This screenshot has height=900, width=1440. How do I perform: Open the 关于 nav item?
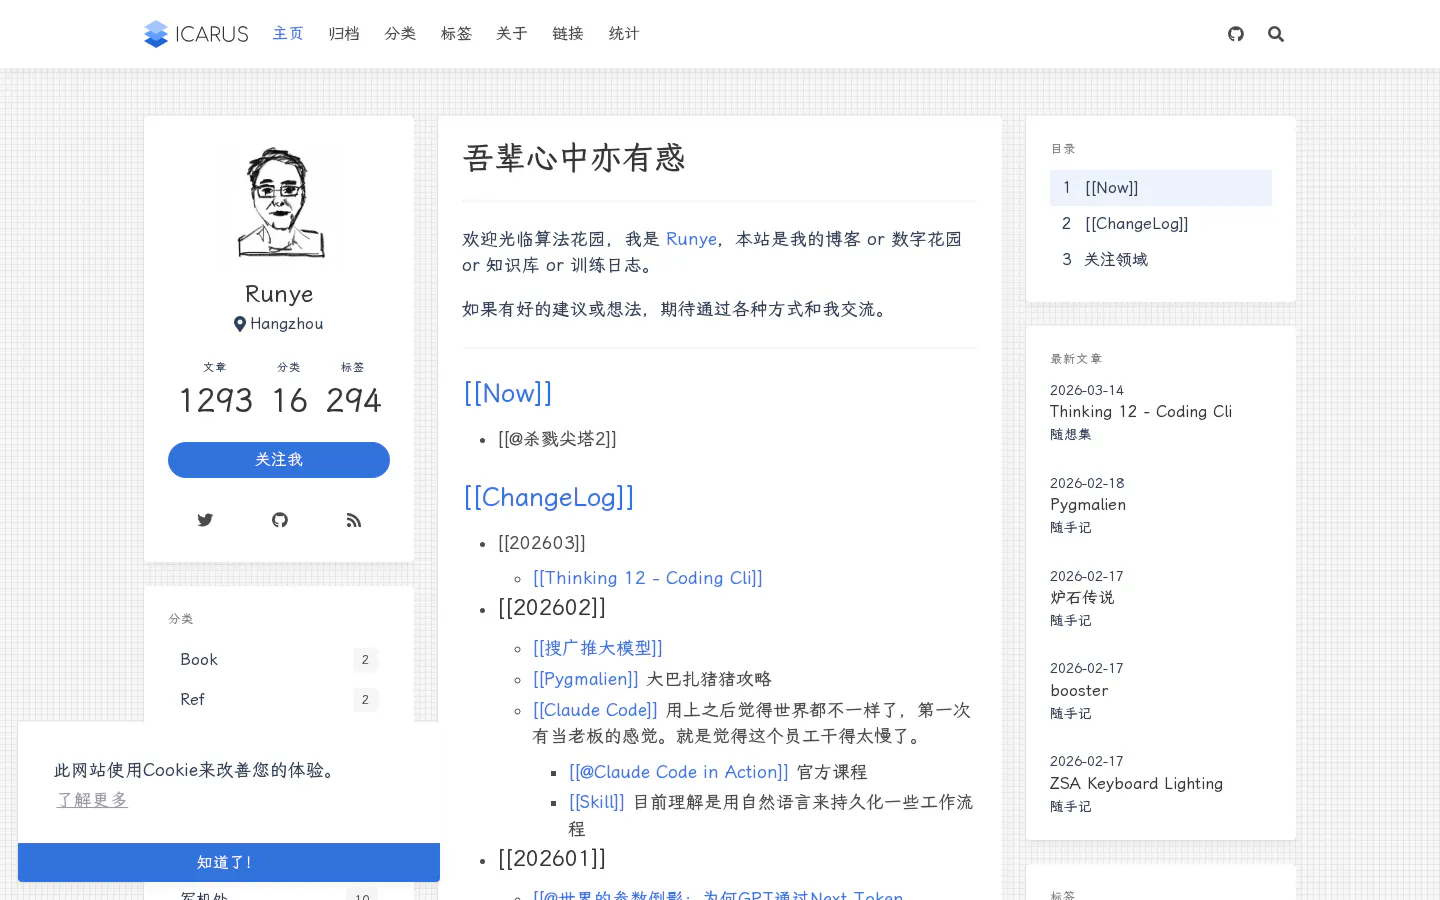512,34
